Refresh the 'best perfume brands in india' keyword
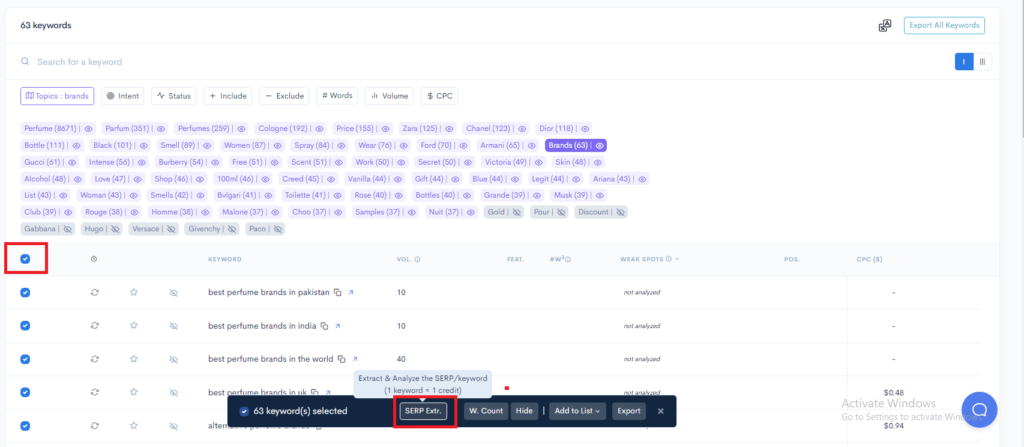The width and height of the screenshot is (1024, 447). [x=95, y=325]
